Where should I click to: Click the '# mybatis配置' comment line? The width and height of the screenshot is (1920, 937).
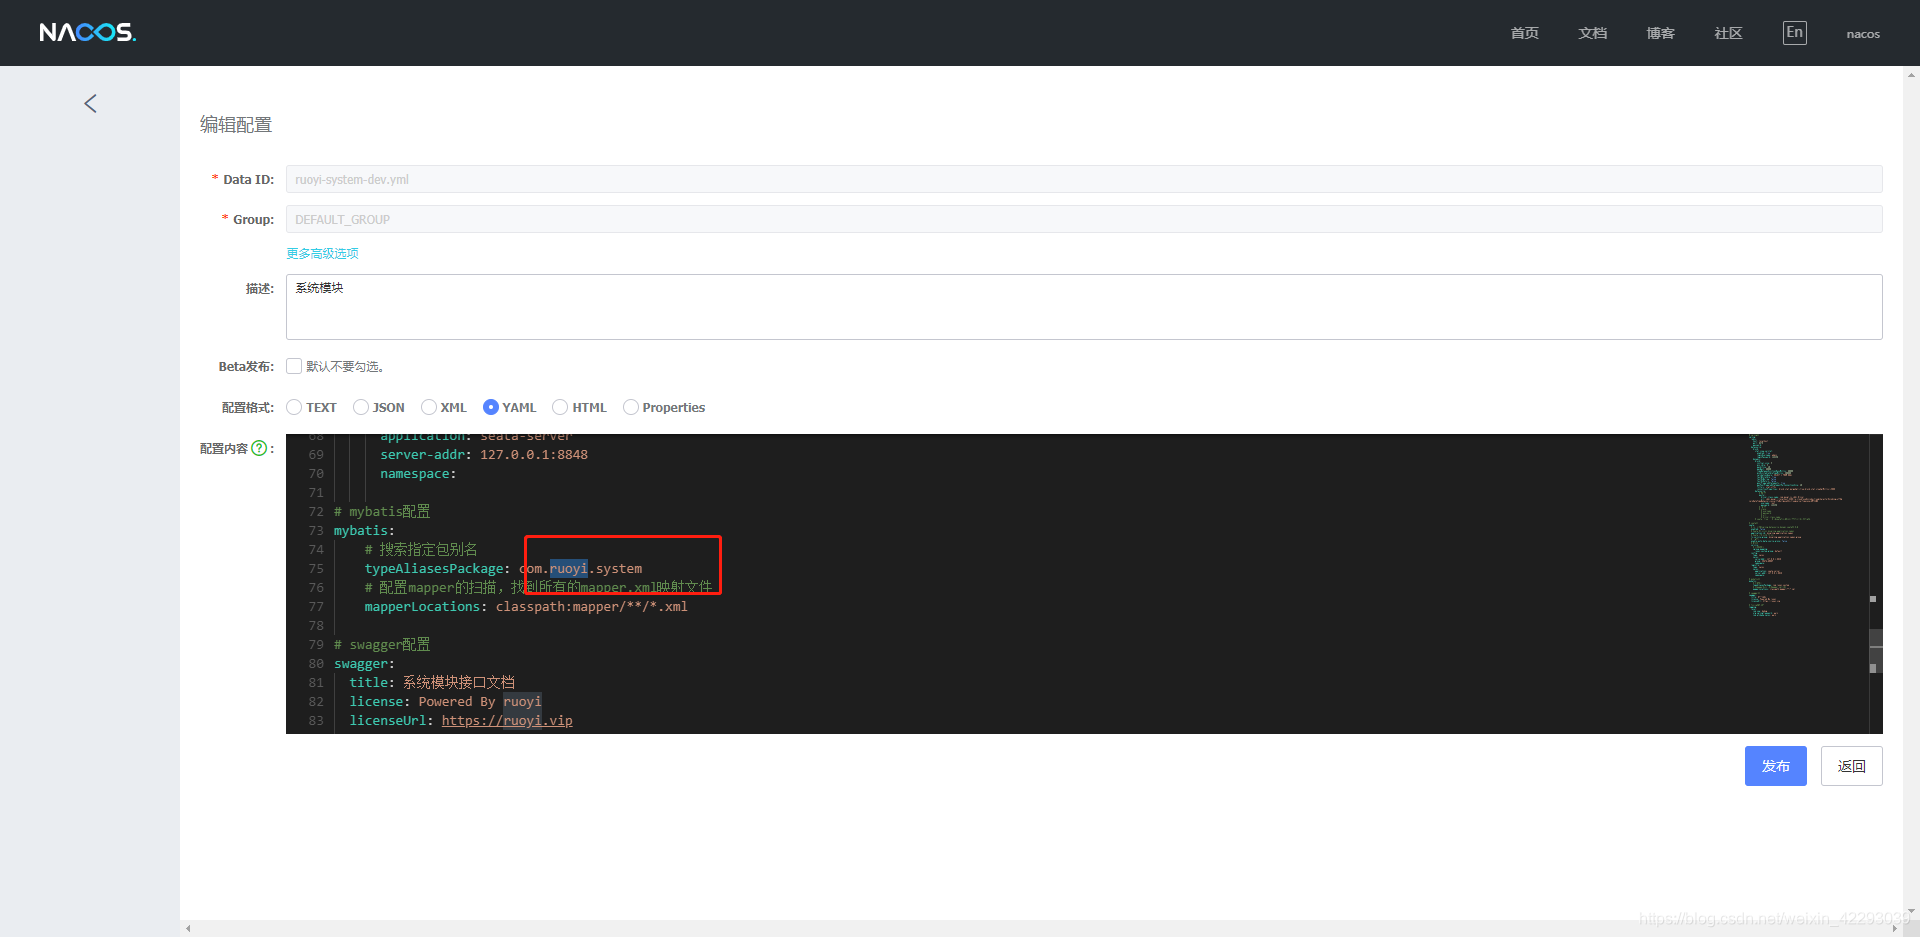tap(382, 512)
